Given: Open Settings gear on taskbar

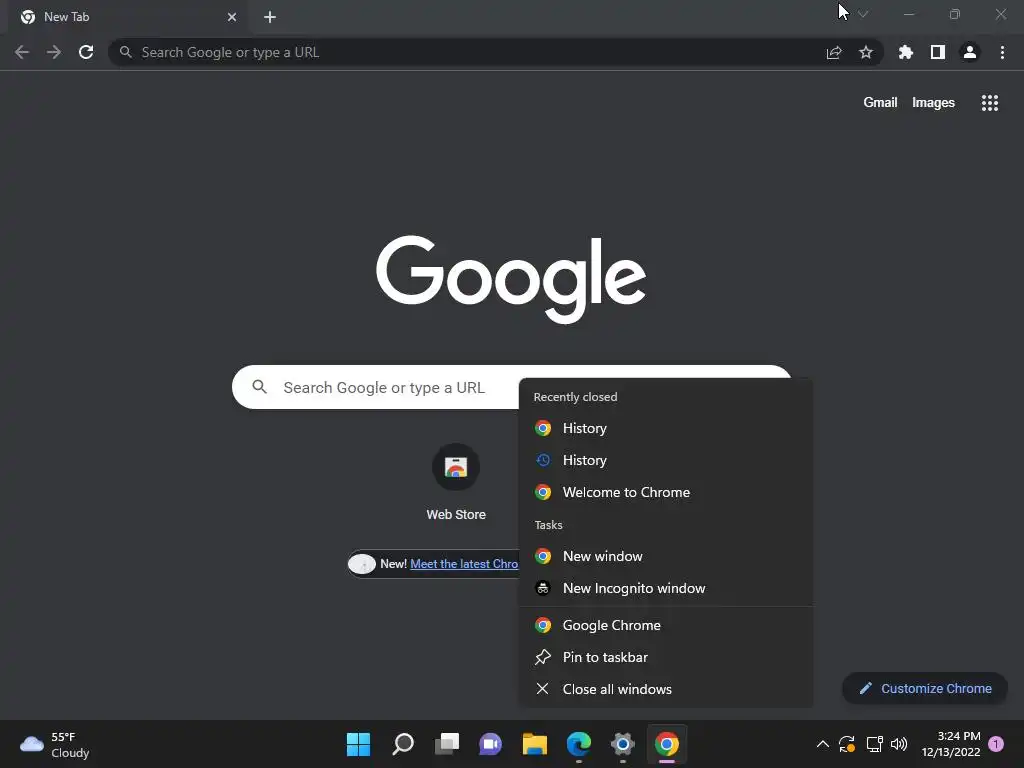Looking at the screenshot, I should 622,744.
